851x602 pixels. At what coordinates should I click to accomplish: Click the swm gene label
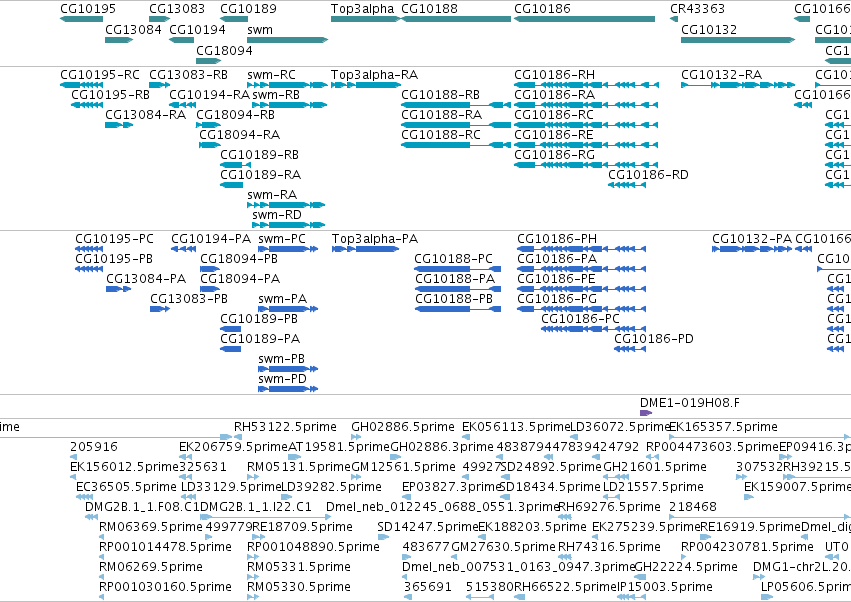[260, 29]
